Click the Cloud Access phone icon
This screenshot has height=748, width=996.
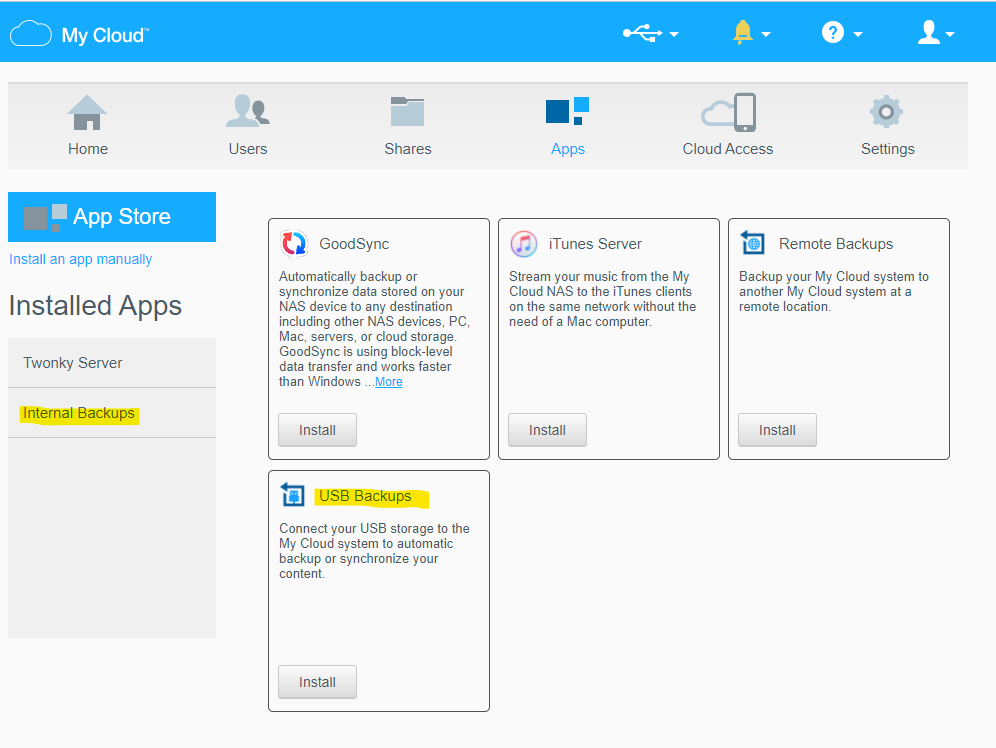729,112
